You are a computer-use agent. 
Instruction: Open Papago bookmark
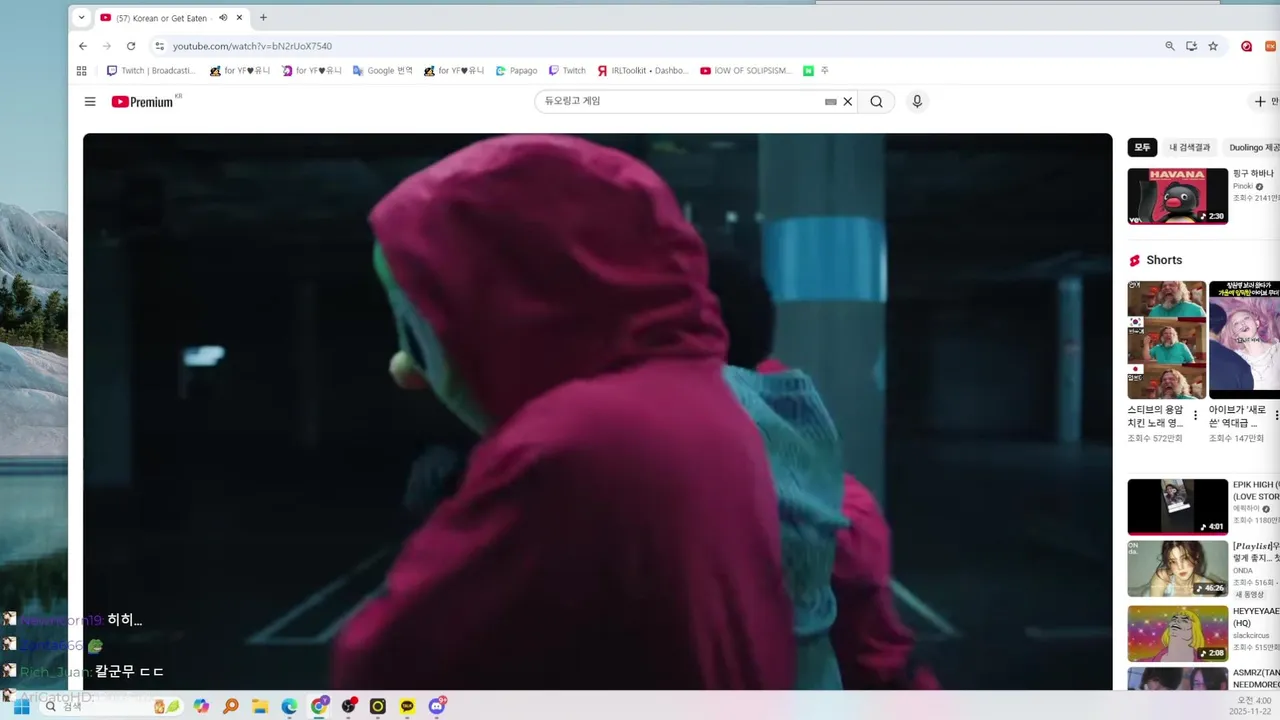click(x=516, y=71)
